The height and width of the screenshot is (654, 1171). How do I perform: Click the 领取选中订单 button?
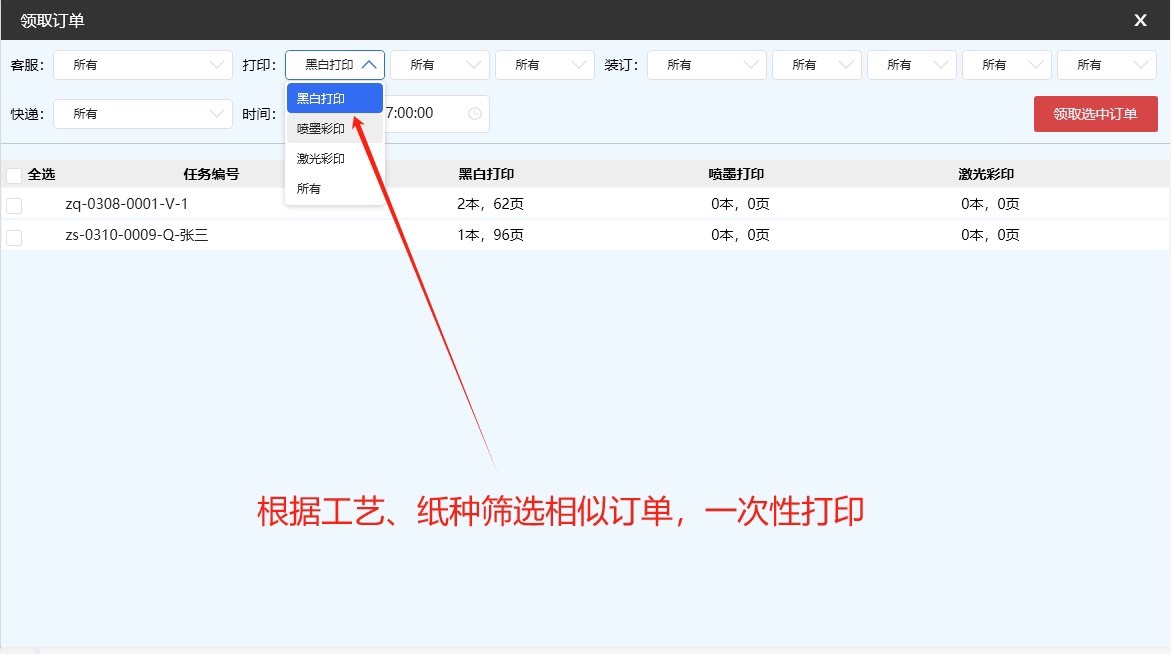point(1096,114)
